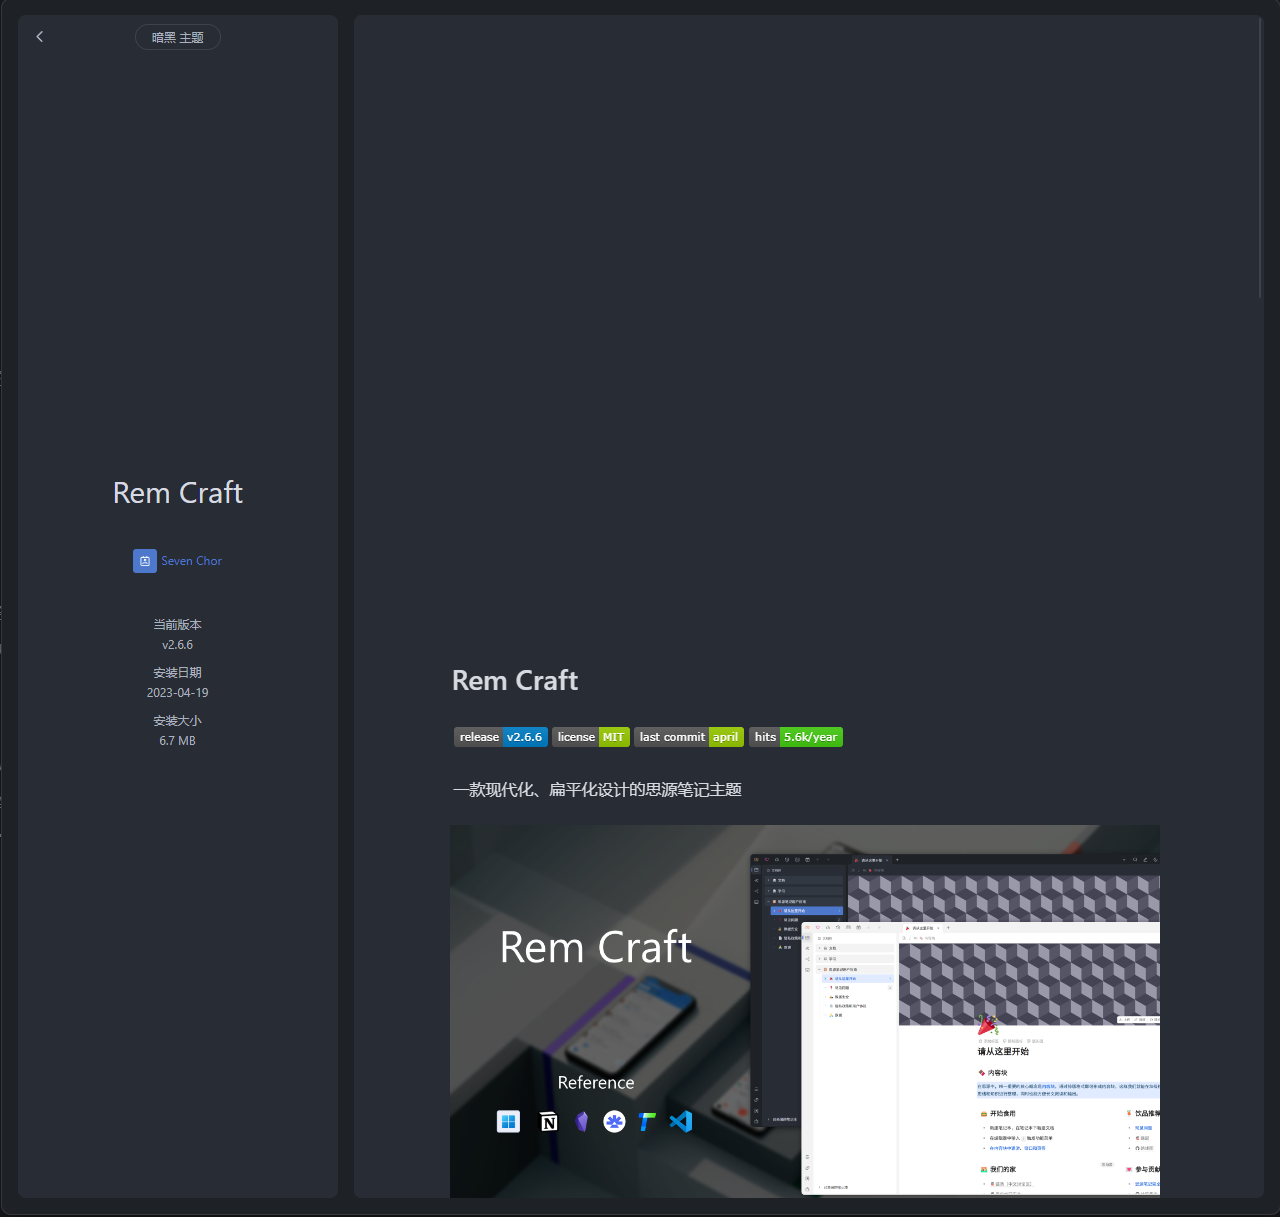Open the Rem Craft preview image
This screenshot has height=1217, width=1280.
pos(804,1011)
